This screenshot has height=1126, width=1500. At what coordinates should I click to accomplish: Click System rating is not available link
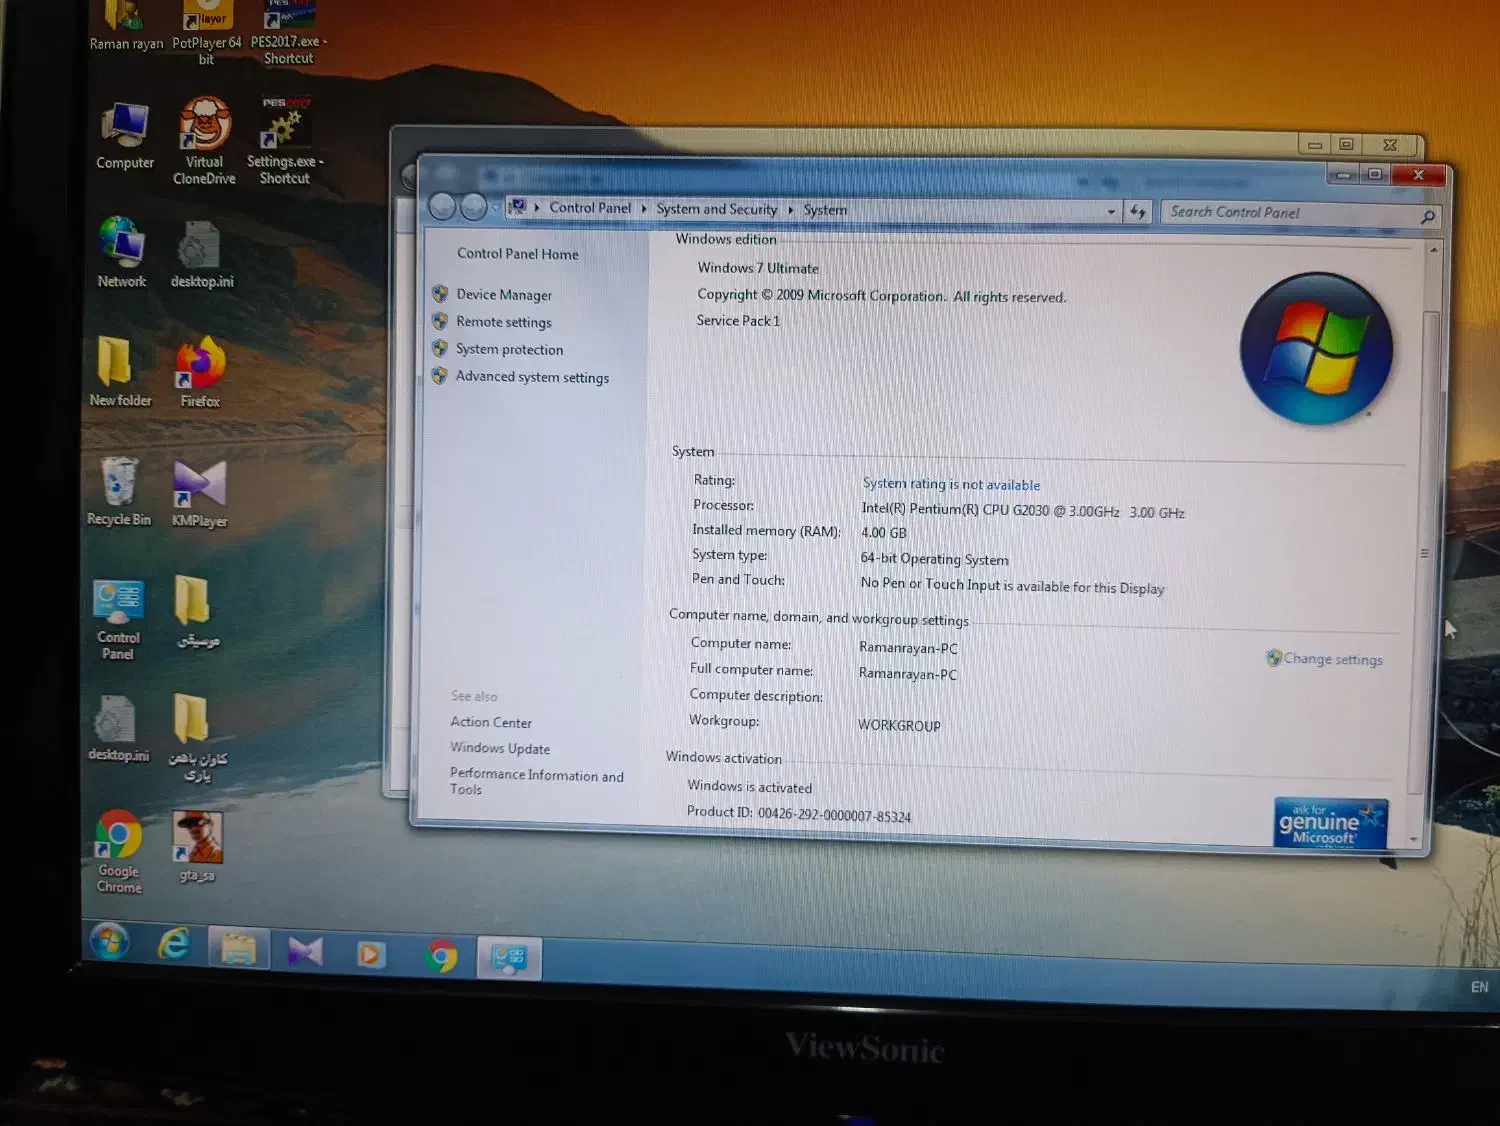click(950, 484)
